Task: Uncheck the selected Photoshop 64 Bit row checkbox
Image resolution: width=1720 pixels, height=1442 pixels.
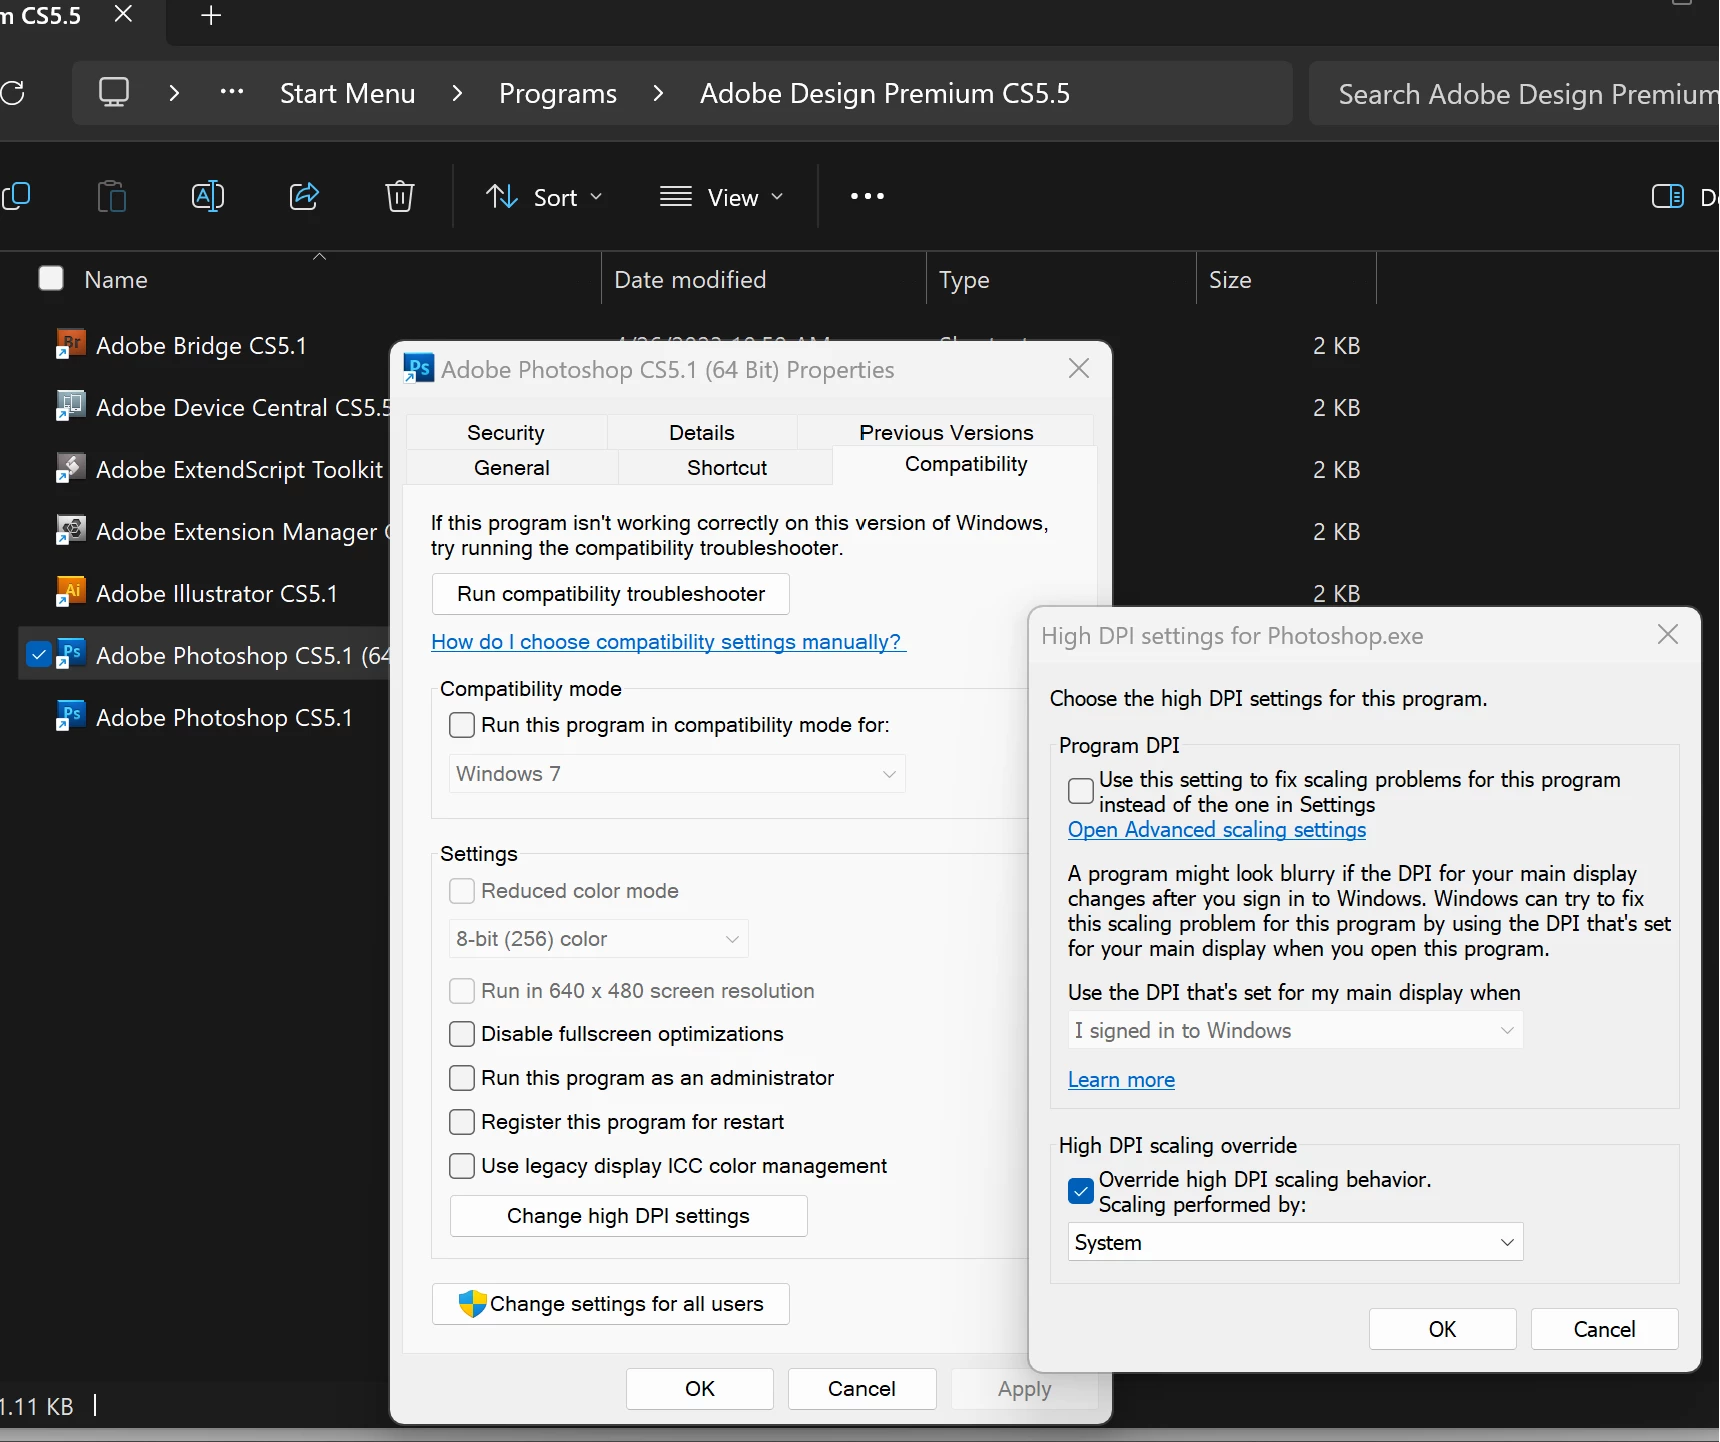Action: click(38, 655)
